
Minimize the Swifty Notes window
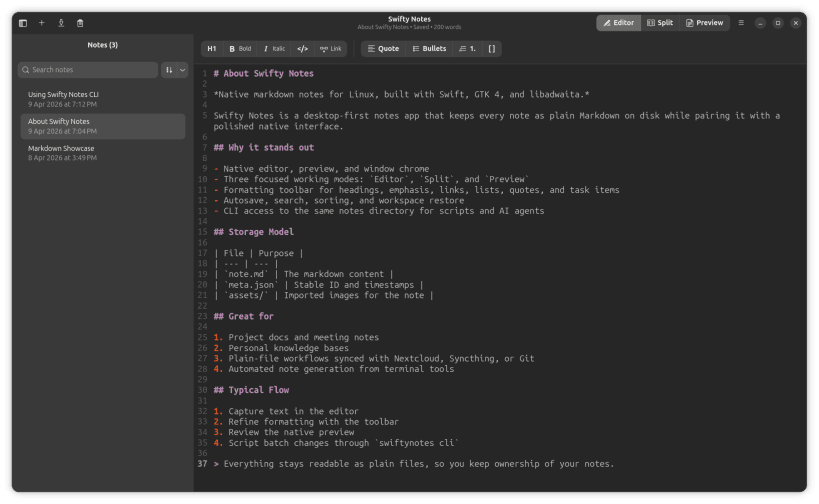pyautogui.click(x=760, y=23)
